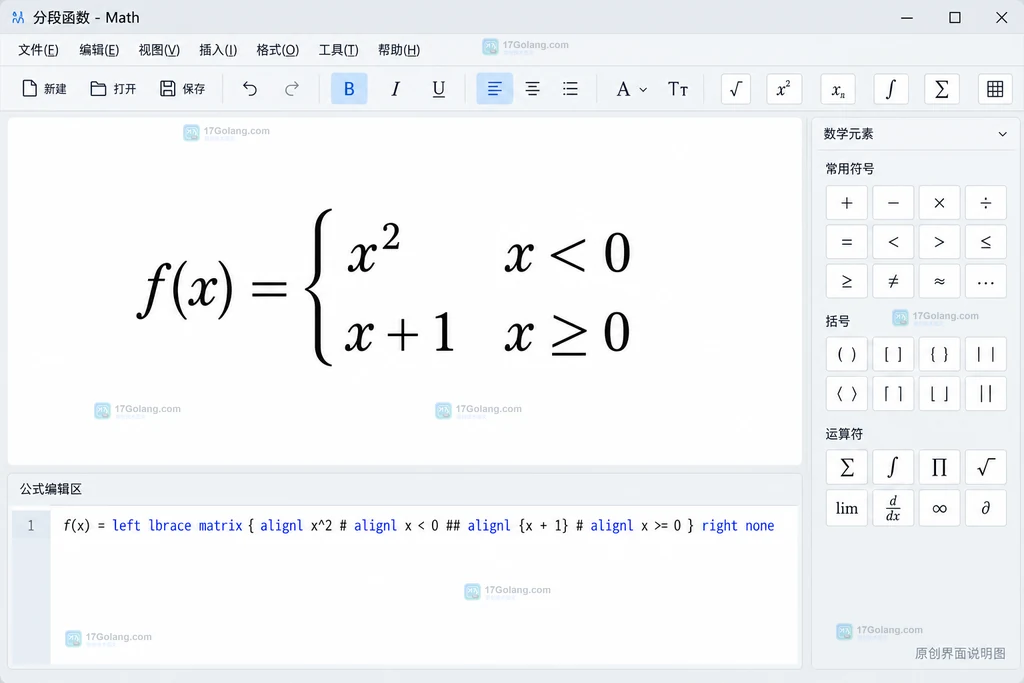This screenshot has height=683, width=1024.
Task: Toggle underline formatting
Action: [x=439, y=89]
